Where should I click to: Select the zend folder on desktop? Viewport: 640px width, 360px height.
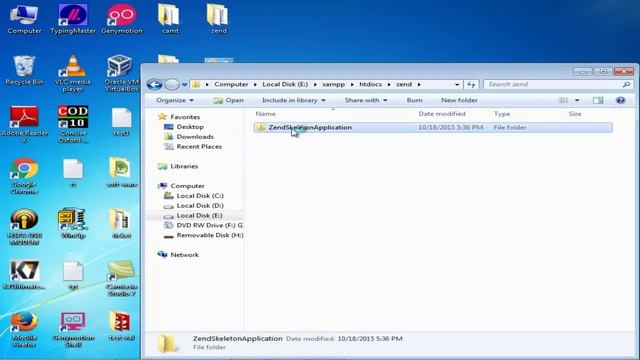[x=218, y=19]
